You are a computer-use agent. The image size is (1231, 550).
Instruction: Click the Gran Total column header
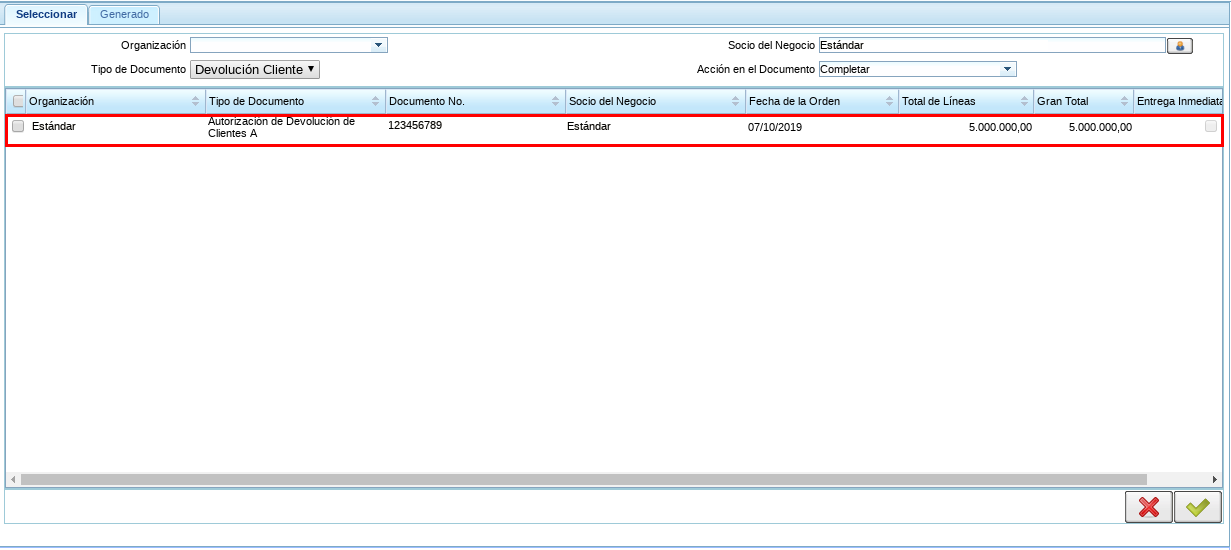click(1063, 102)
